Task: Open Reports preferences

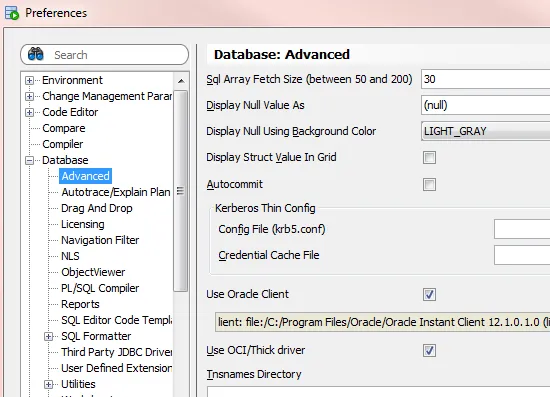Action: pyautogui.click(x=80, y=304)
